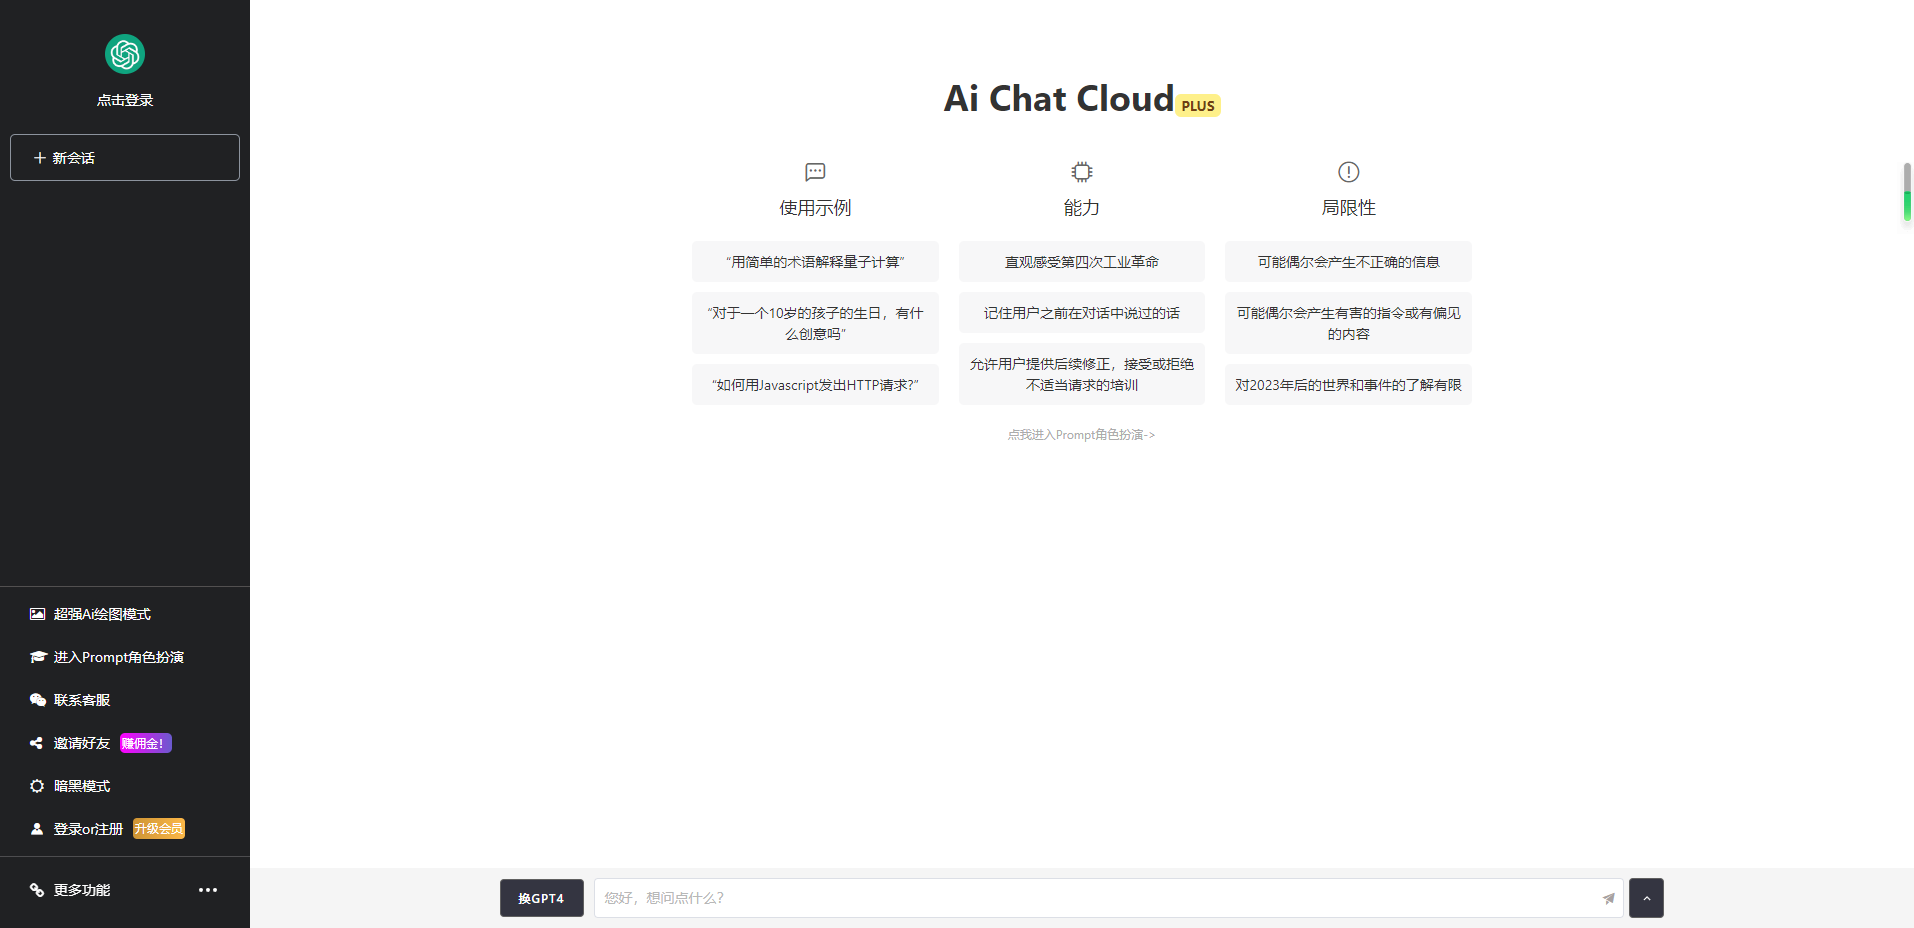Image resolution: width=1914 pixels, height=928 pixels.
Task: Toggle 暗黑模式 dark mode
Action: (82, 786)
